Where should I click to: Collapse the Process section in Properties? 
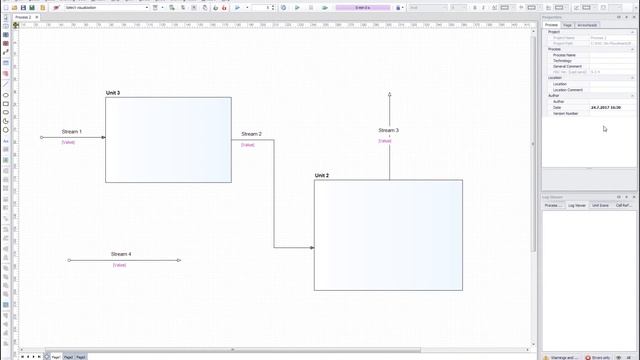(633, 49)
